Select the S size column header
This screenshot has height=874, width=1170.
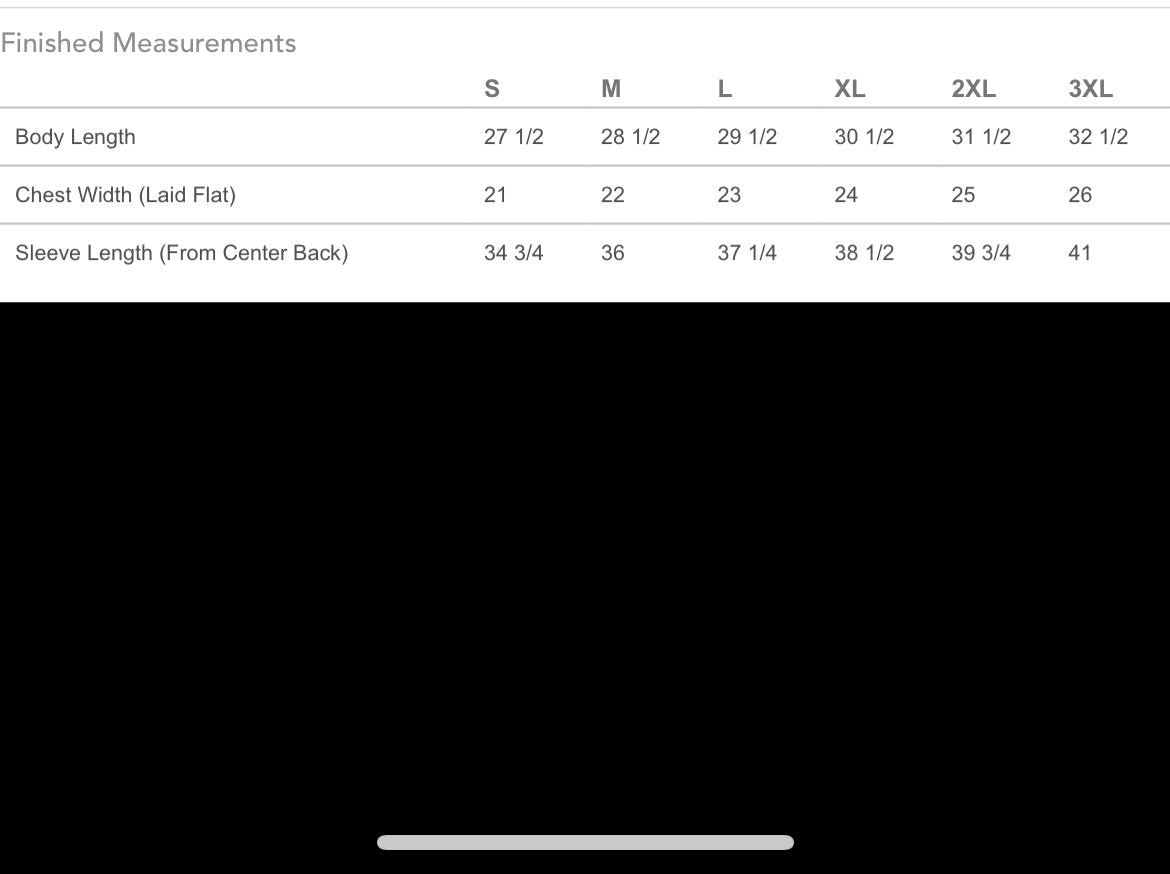[491, 89]
